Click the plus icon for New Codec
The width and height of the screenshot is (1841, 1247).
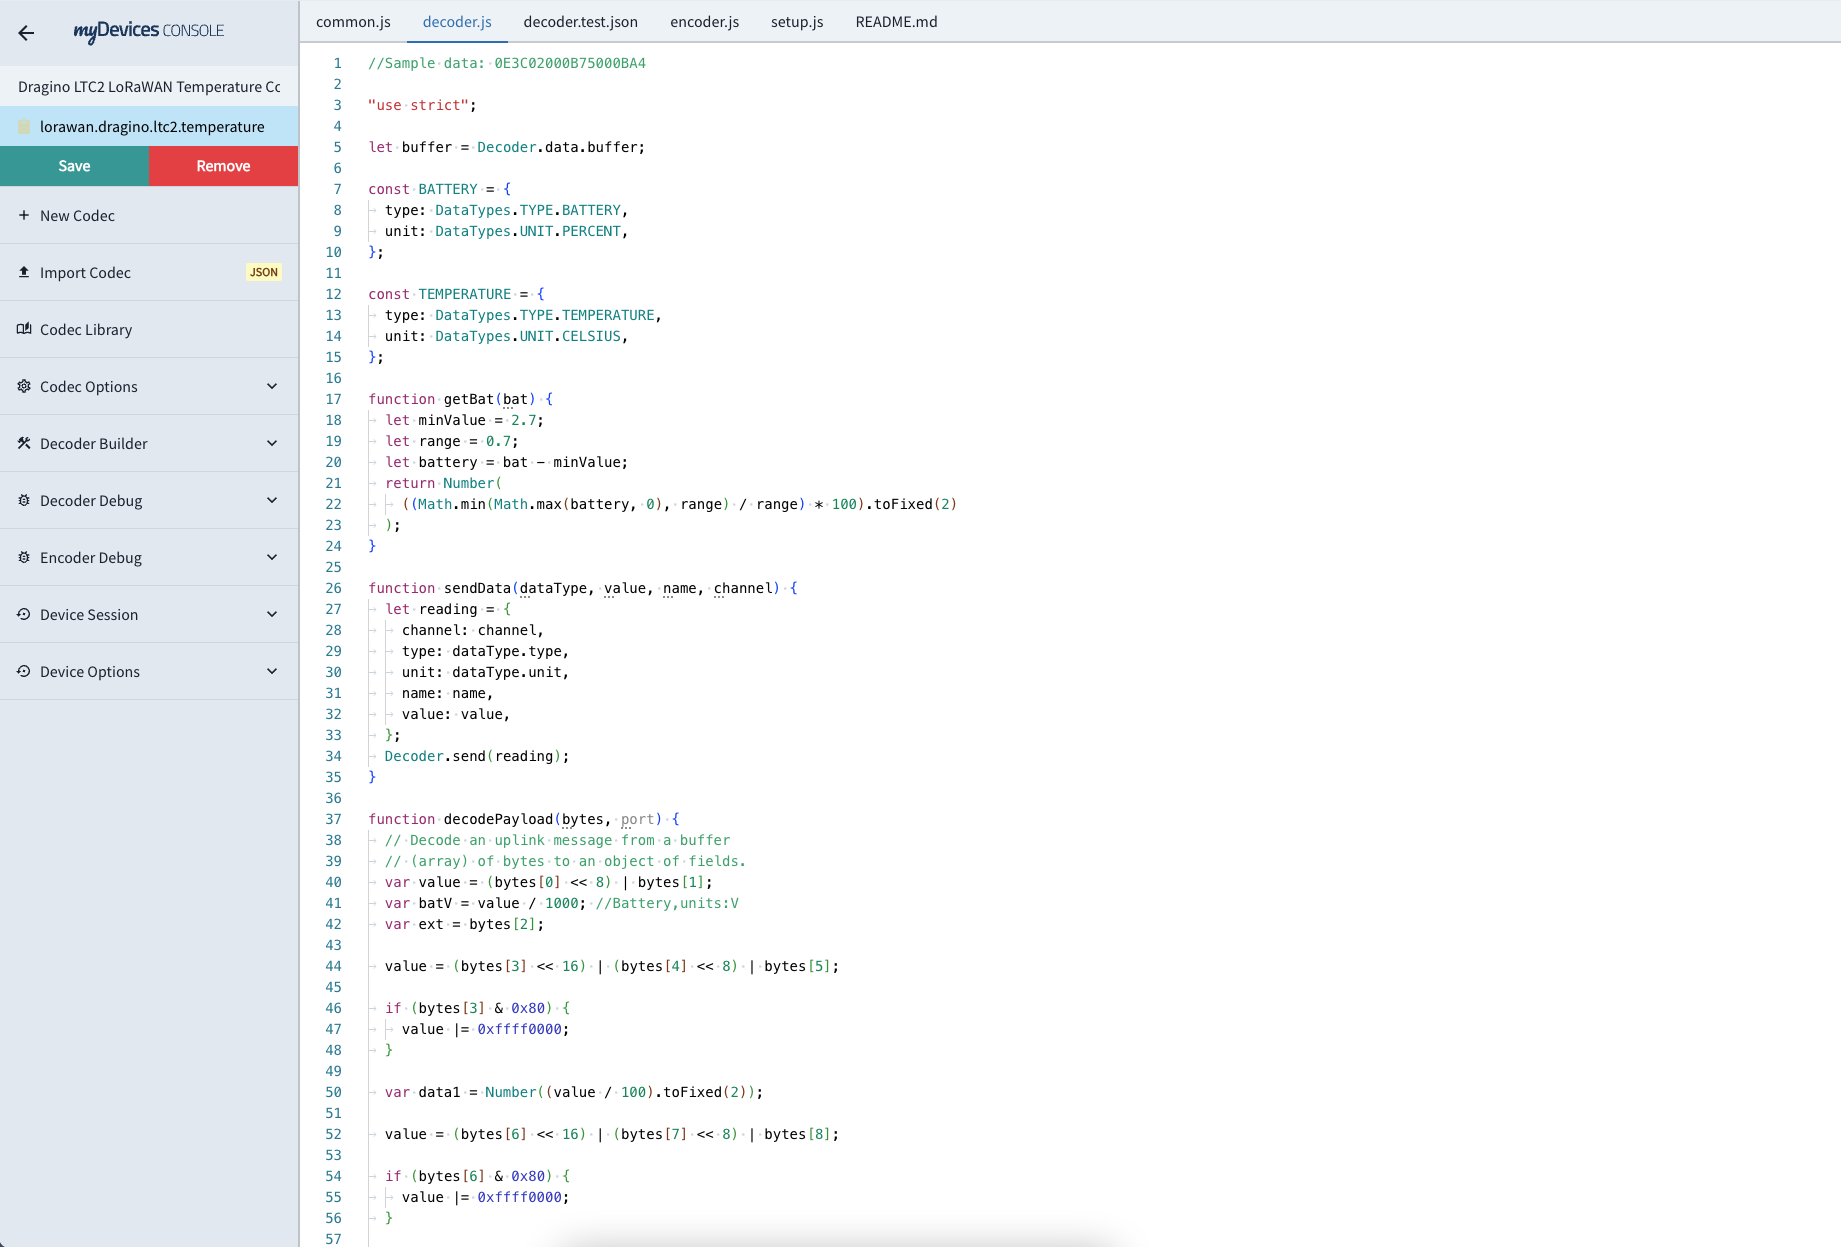pos(24,215)
